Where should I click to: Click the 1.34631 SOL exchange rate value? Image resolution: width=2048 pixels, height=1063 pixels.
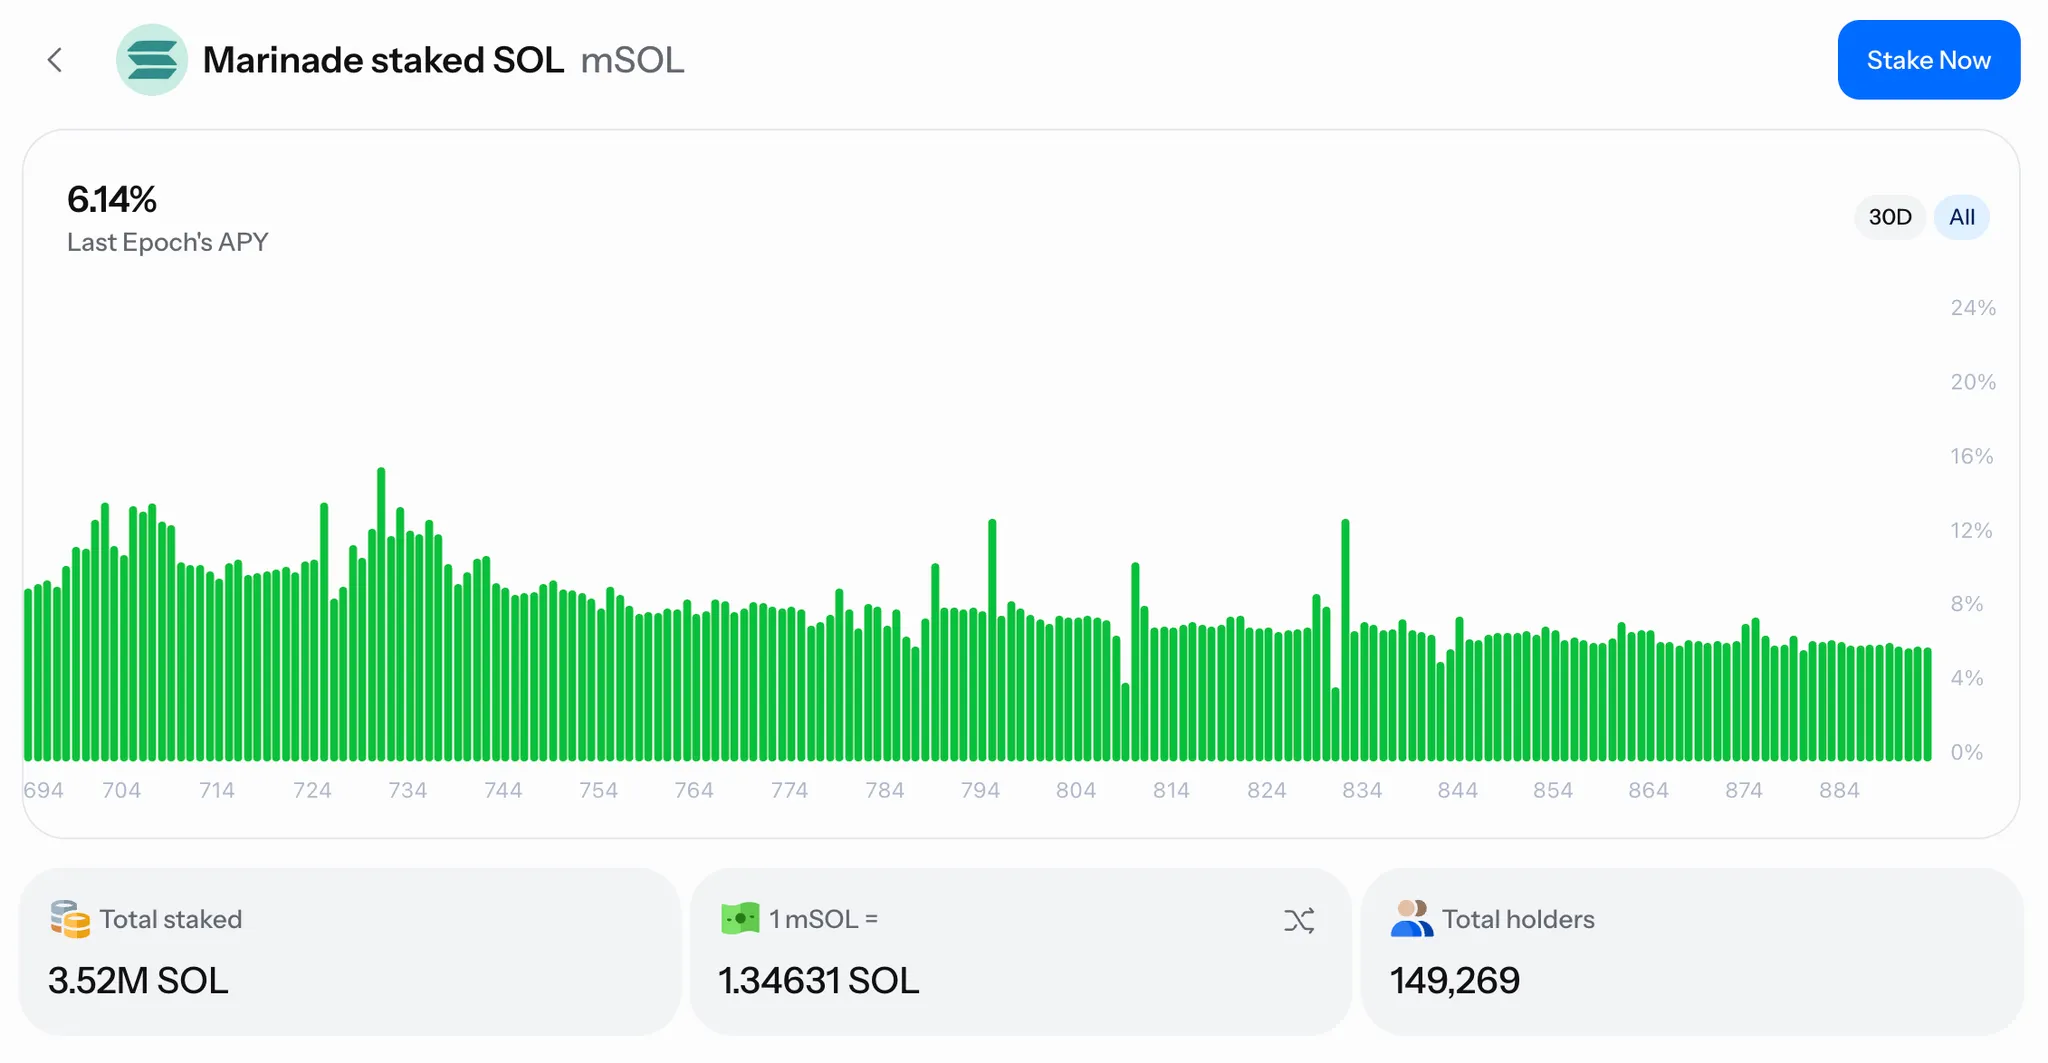coord(818,980)
